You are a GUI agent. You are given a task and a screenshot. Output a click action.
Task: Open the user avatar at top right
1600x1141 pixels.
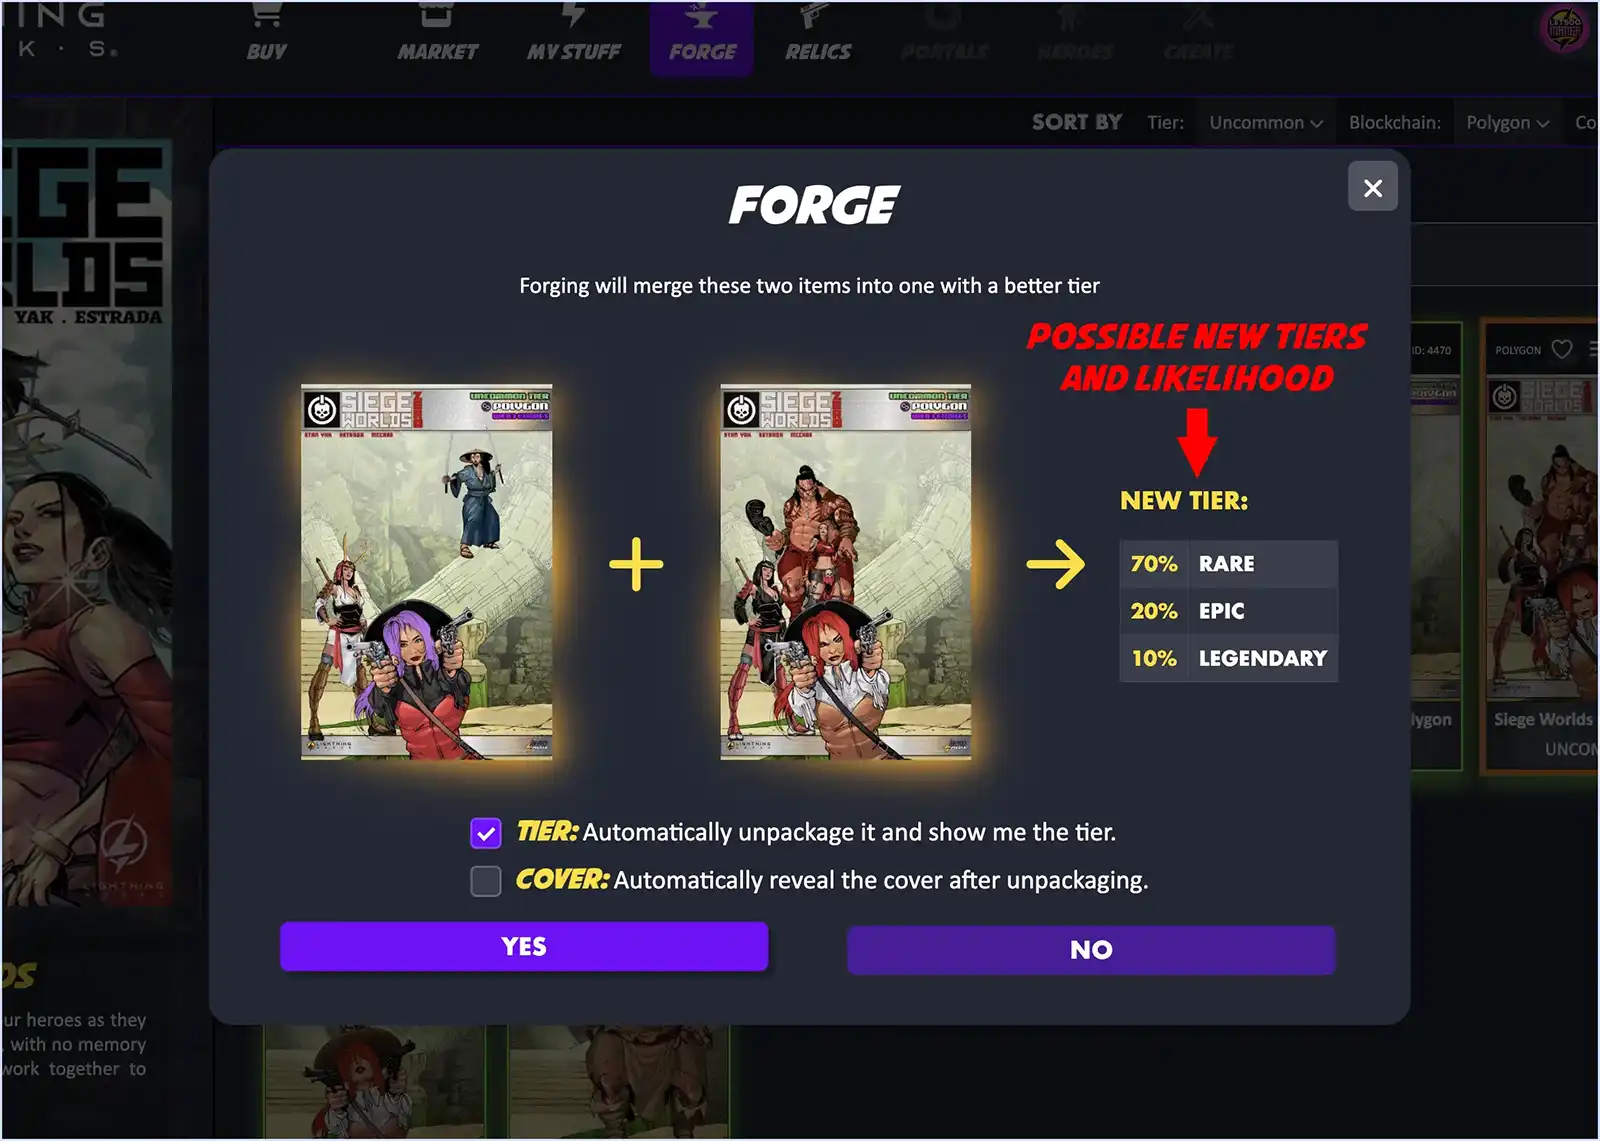pyautogui.click(x=1565, y=28)
